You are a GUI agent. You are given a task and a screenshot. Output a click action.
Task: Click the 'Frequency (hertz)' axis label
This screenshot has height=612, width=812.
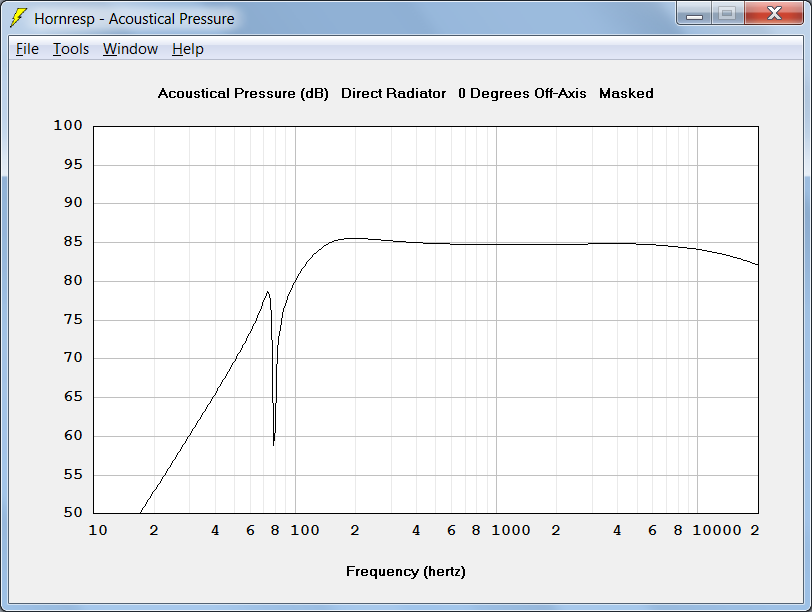tap(406, 572)
